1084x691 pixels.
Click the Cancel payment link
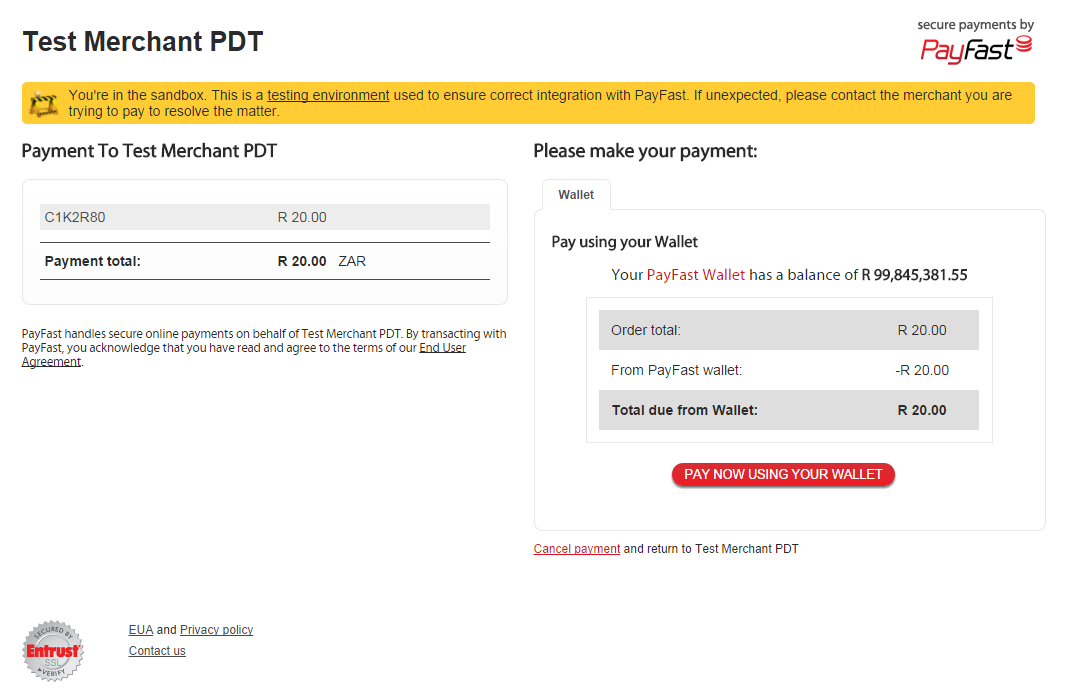pos(577,549)
